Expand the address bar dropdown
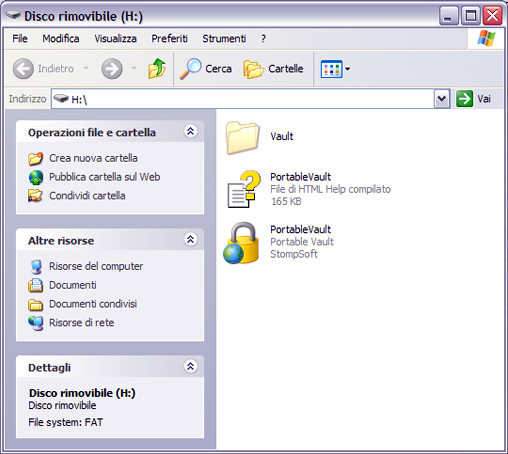Viewport: 508px width, 454px height. coord(442,99)
